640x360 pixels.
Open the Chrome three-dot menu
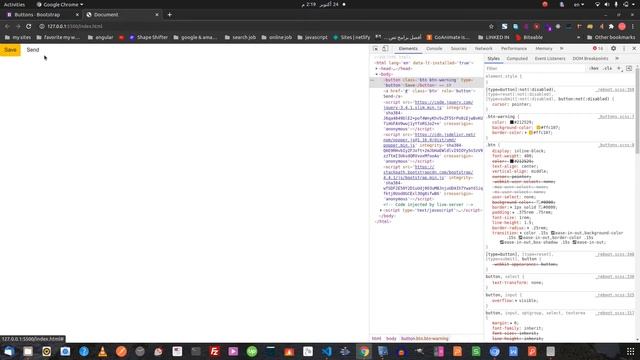point(633,26)
